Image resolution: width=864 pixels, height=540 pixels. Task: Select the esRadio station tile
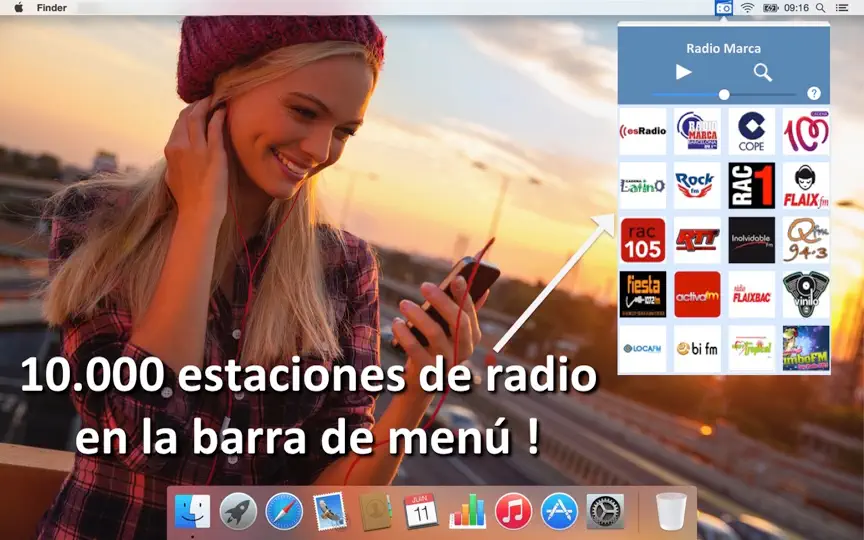(x=642, y=131)
